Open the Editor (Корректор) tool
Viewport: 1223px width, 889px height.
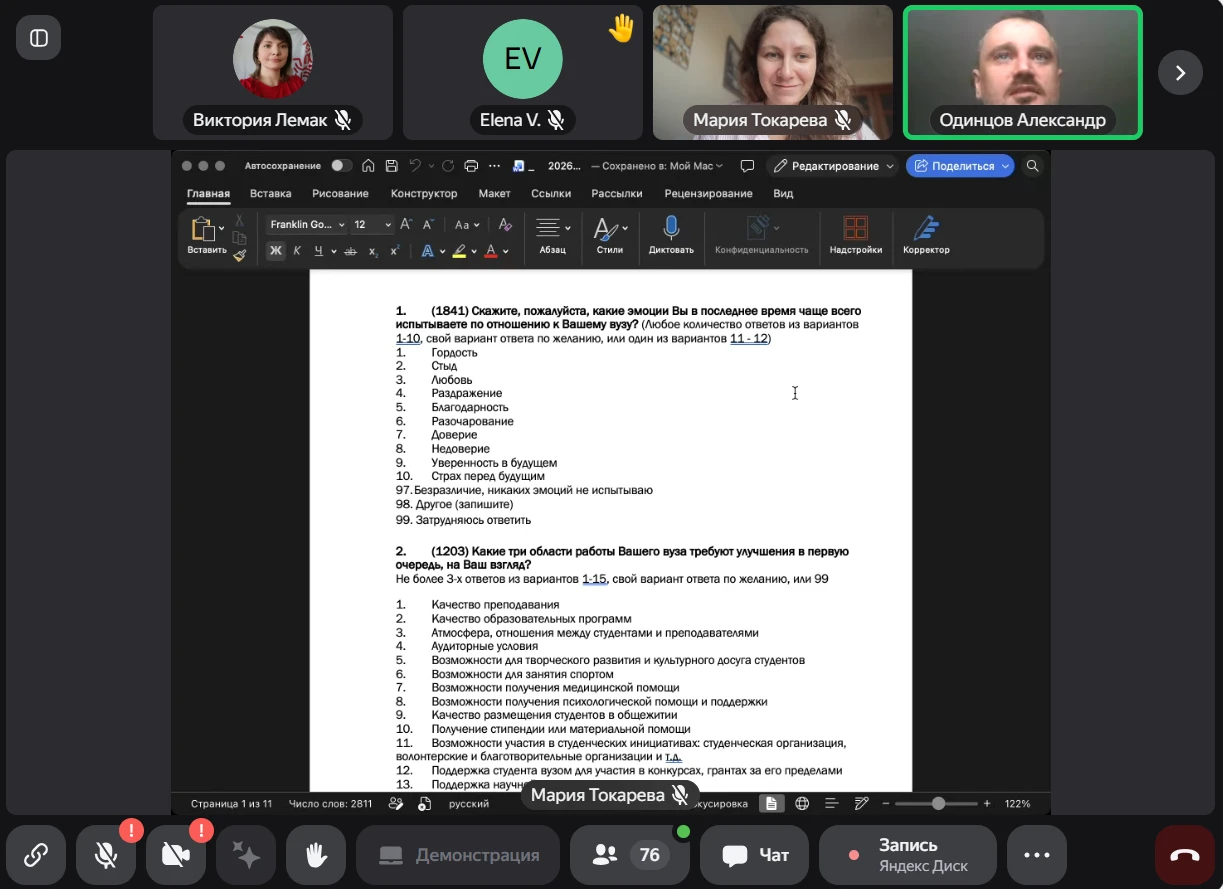pyautogui.click(x=926, y=229)
